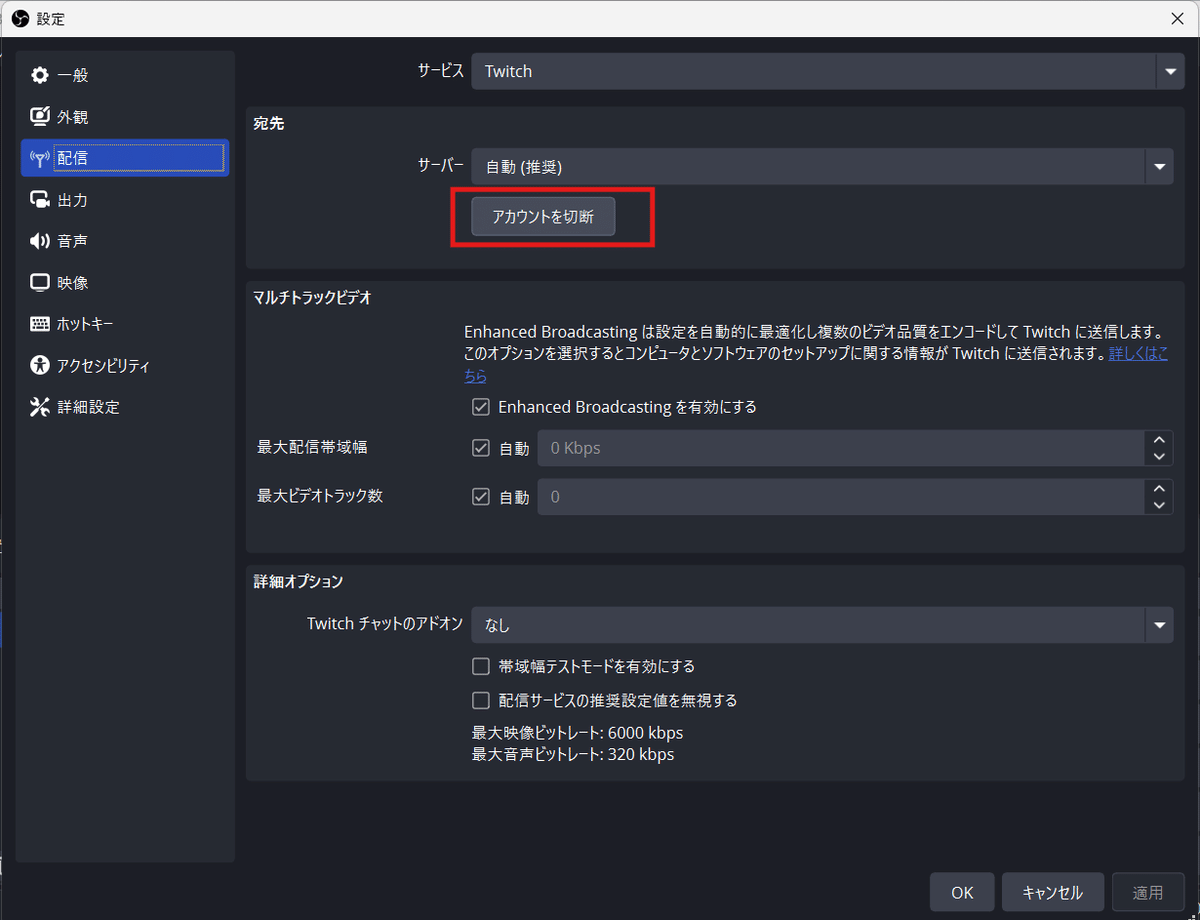The height and width of the screenshot is (920, 1200).
Task: Increase 最大配信帯域幅 with up arrow
Action: coord(1159,439)
